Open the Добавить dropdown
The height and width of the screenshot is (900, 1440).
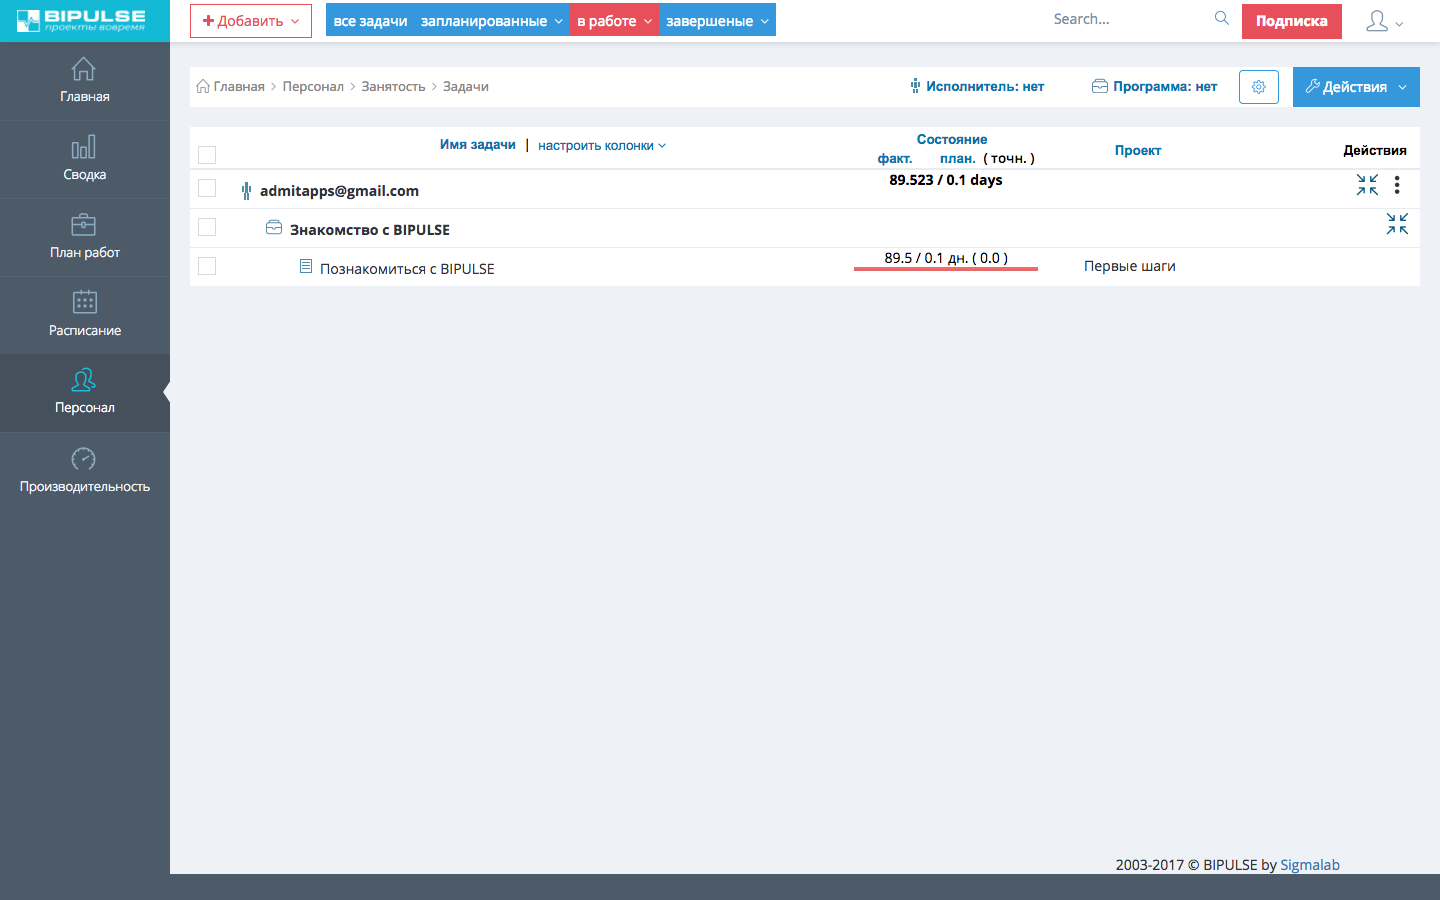(251, 21)
